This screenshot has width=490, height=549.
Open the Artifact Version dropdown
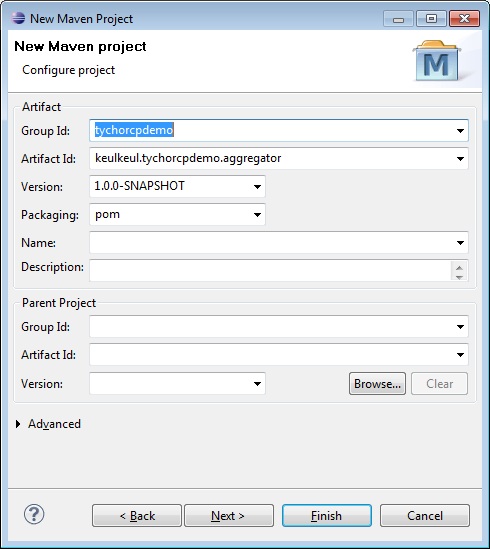coord(257,187)
